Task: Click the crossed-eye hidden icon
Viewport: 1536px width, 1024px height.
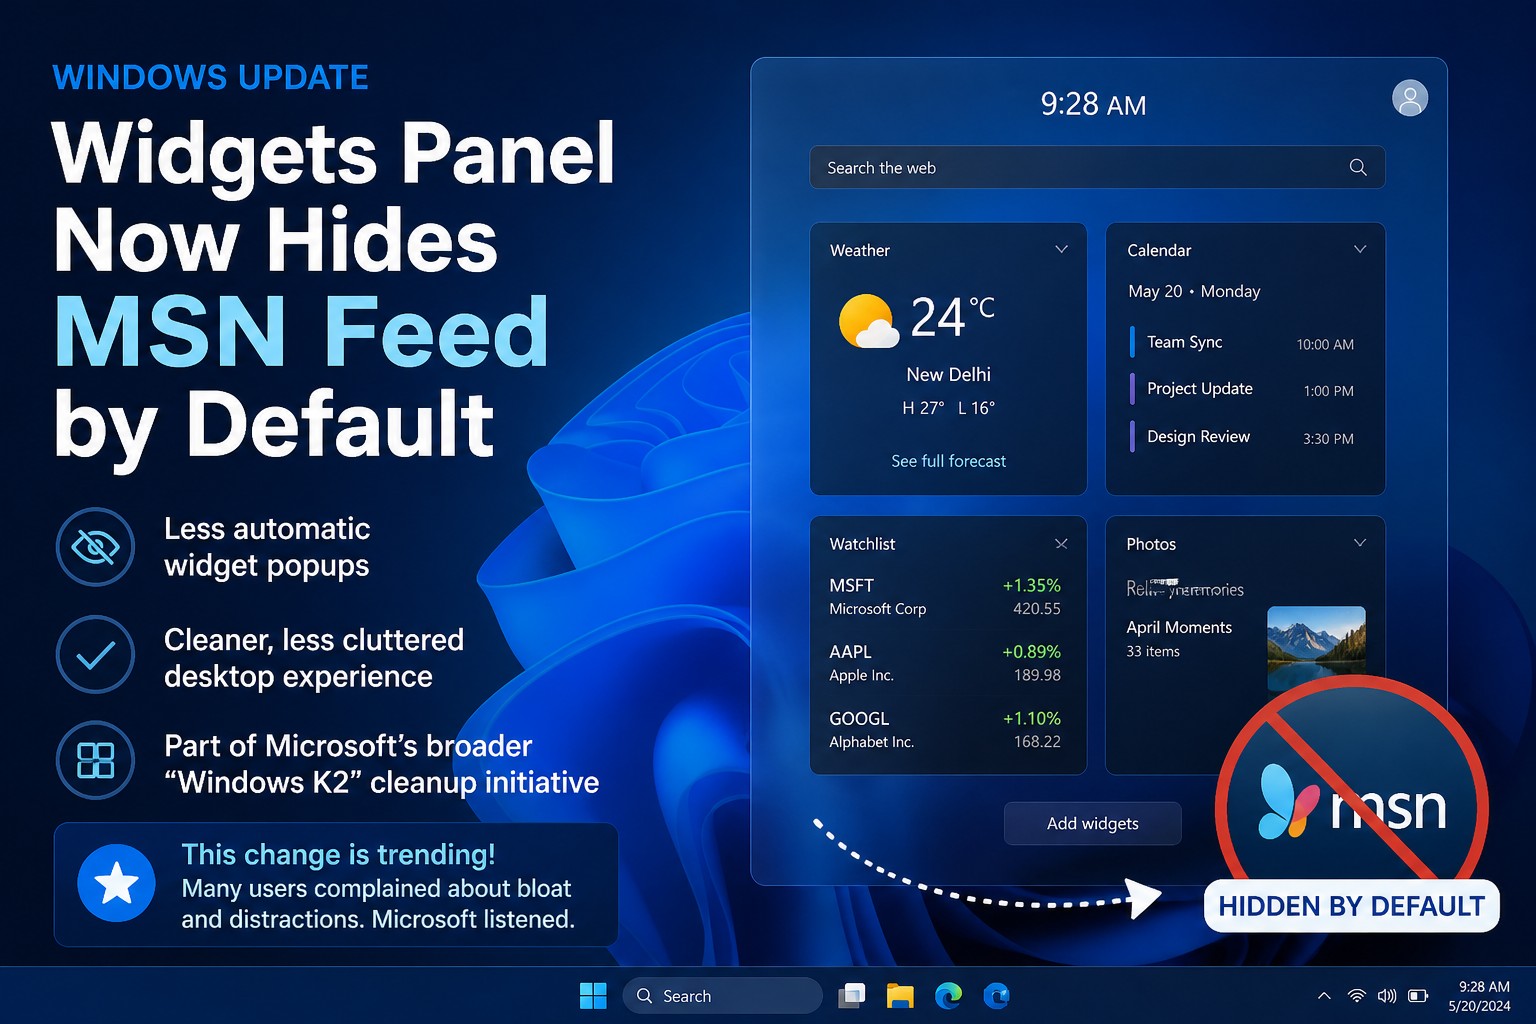Action: pyautogui.click(x=95, y=547)
